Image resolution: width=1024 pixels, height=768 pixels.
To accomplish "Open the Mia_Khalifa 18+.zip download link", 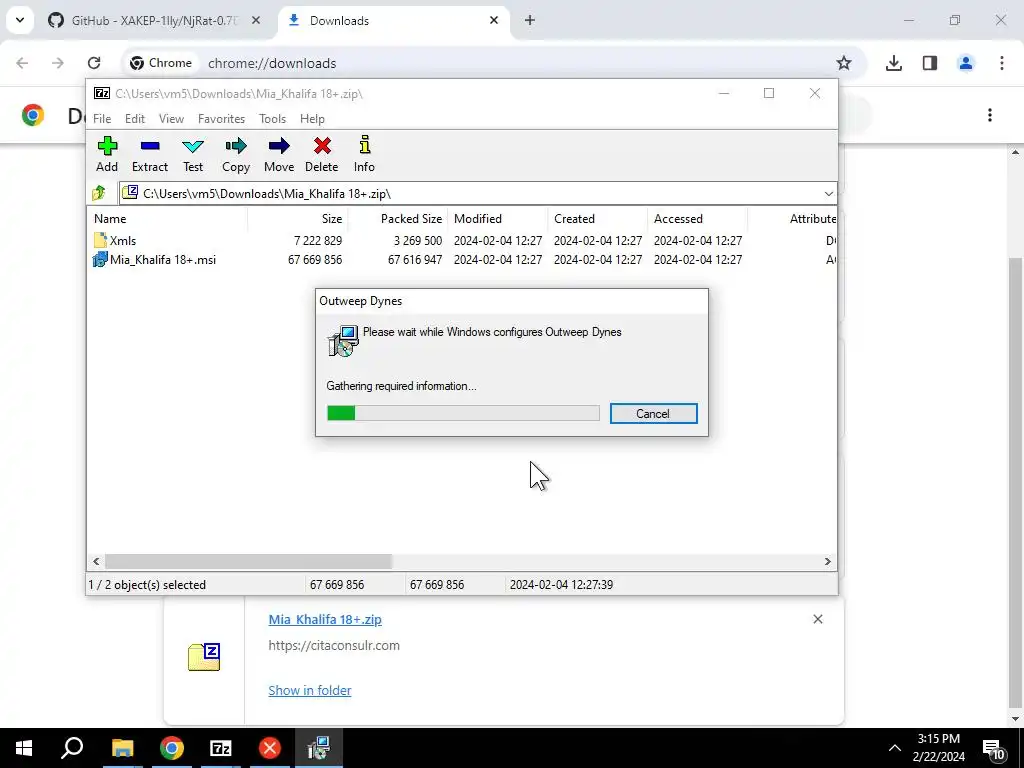I will (325, 620).
